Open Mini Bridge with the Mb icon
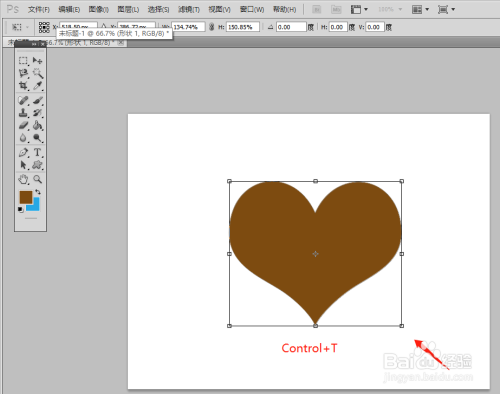This screenshot has height=394, width=500. point(336,9)
